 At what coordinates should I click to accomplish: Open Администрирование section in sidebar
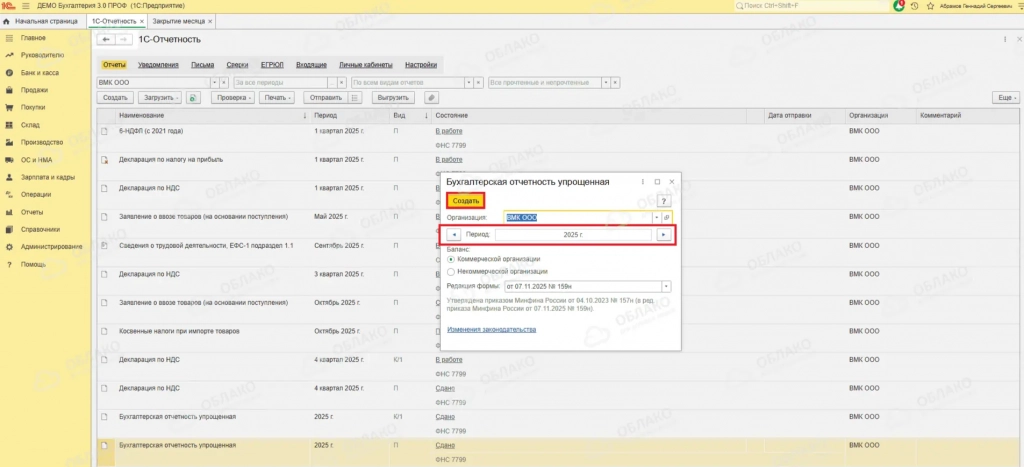(x=52, y=247)
